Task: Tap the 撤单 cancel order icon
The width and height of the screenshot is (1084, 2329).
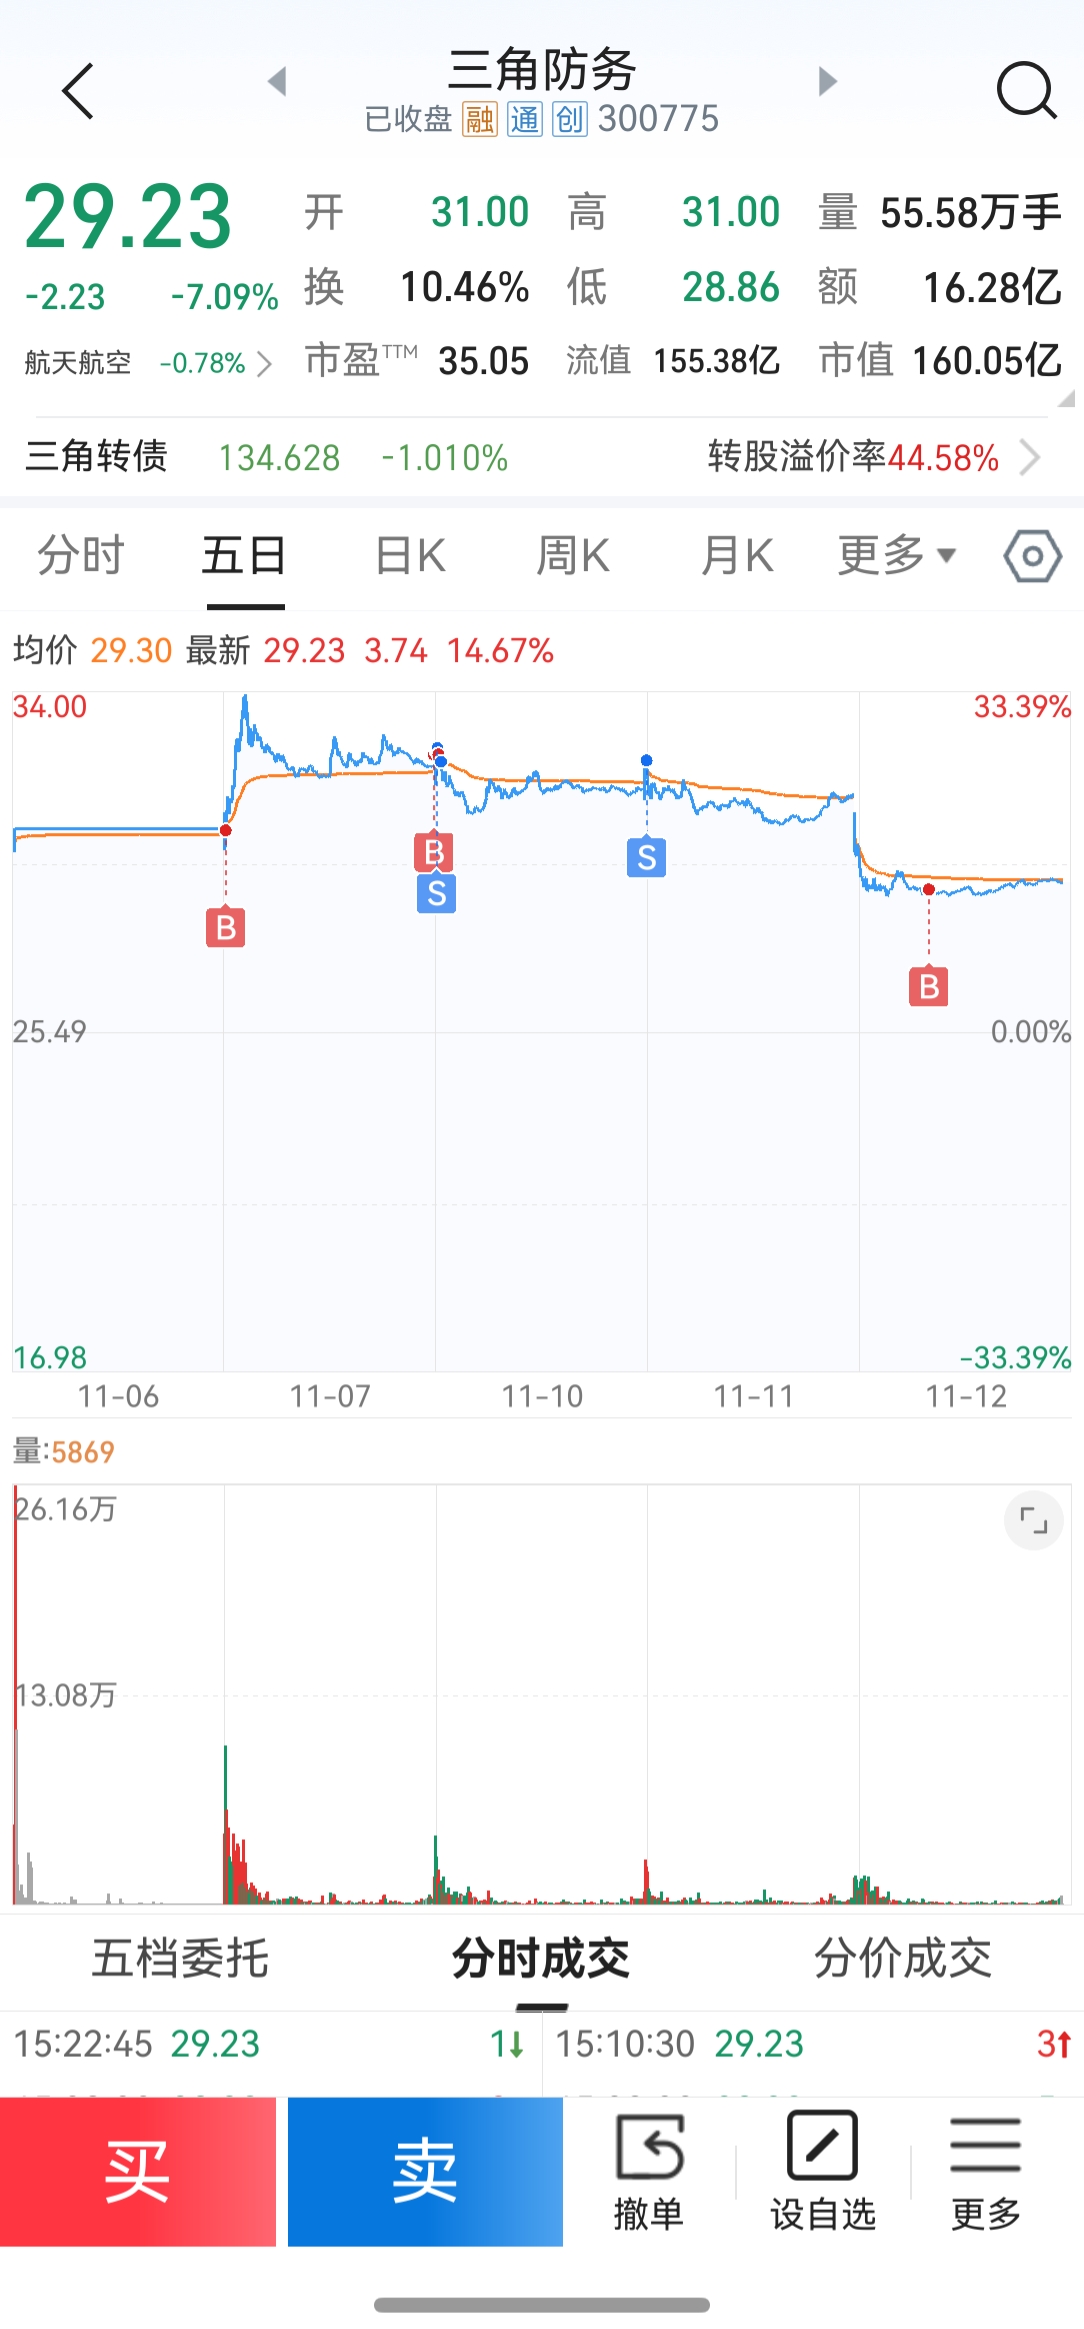Action: (649, 2171)
